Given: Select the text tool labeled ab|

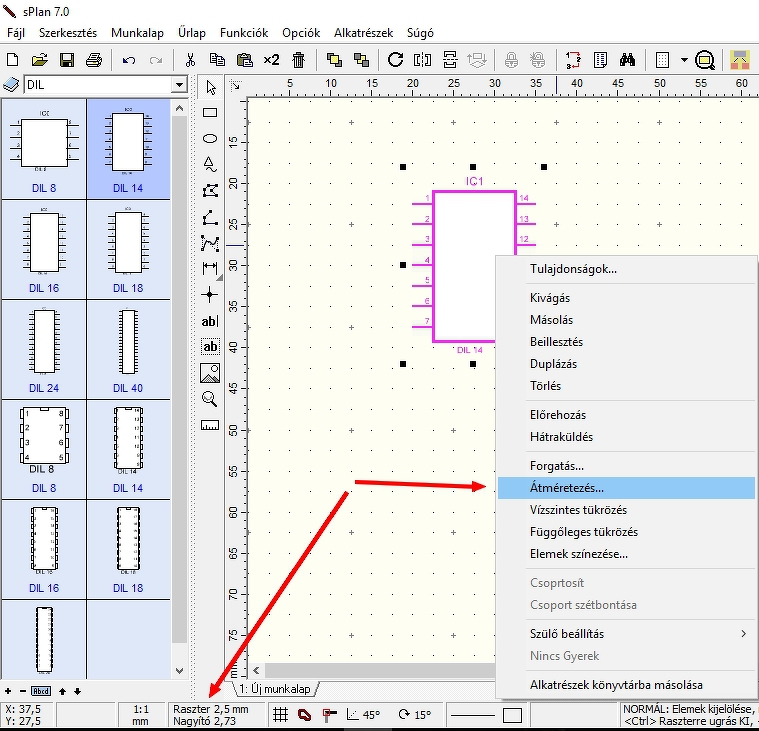Looking at the screenshot, I should point(210,321).
